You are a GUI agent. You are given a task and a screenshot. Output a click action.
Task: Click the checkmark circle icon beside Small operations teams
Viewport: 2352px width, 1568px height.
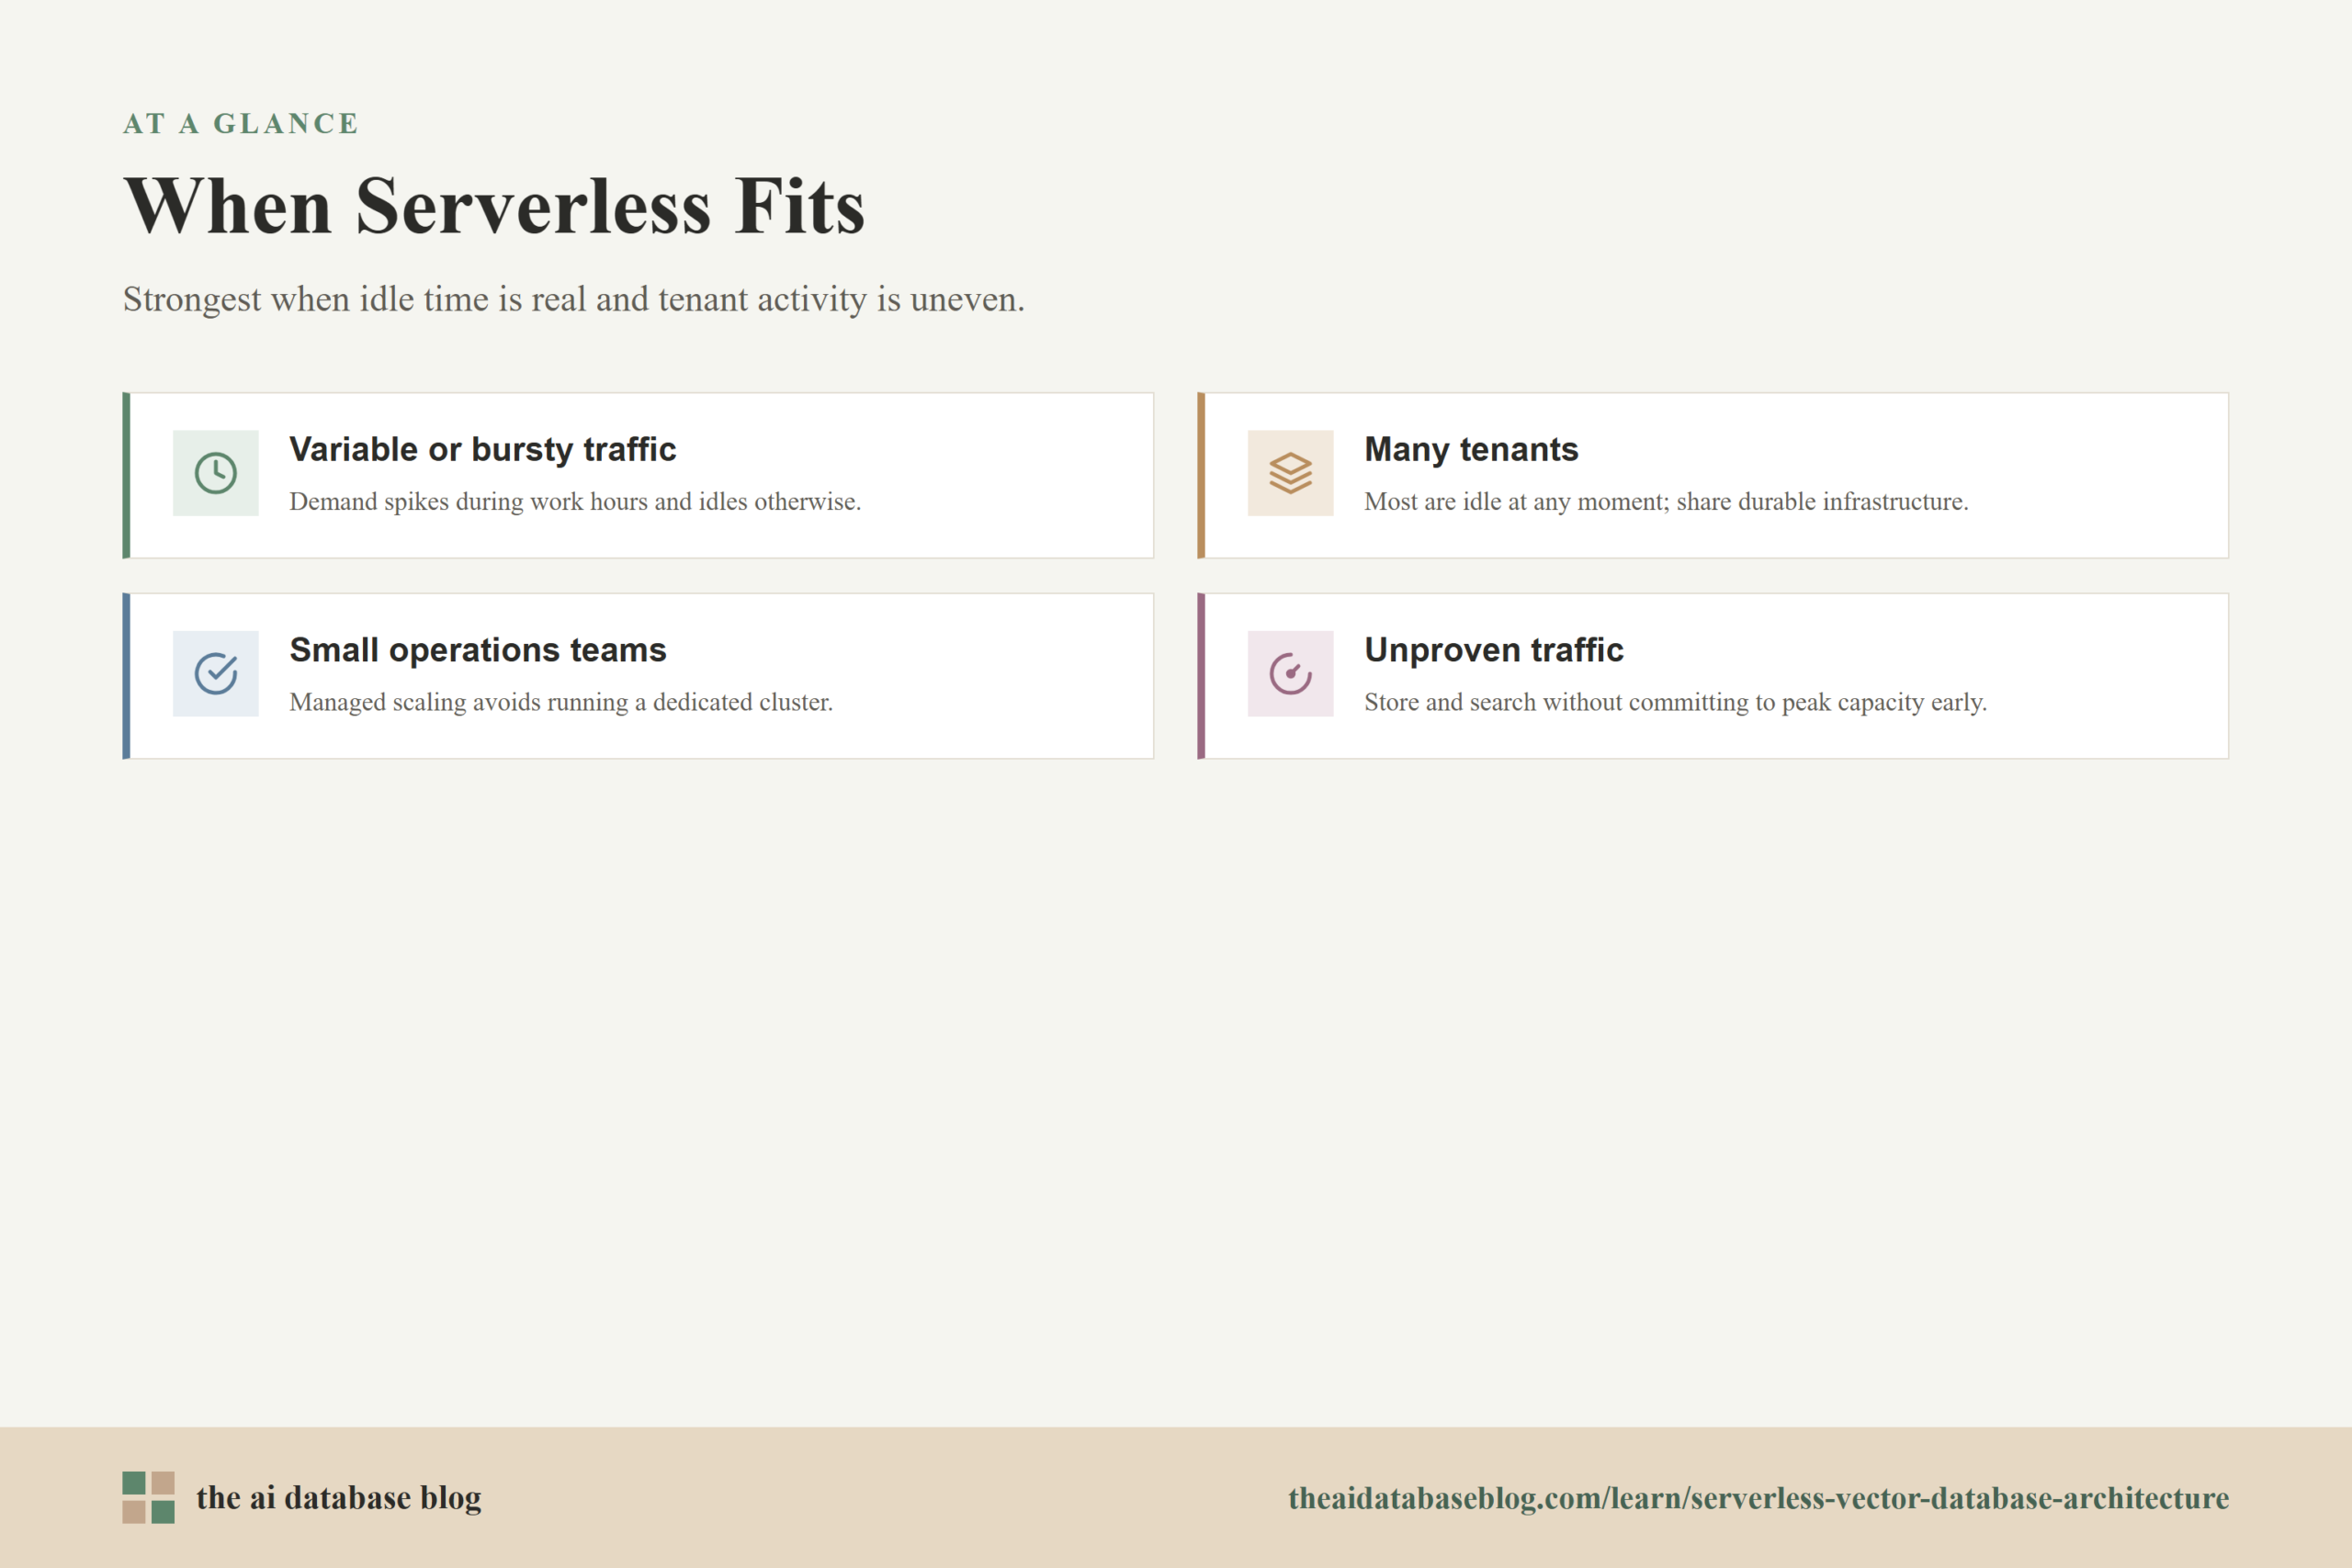215,673
